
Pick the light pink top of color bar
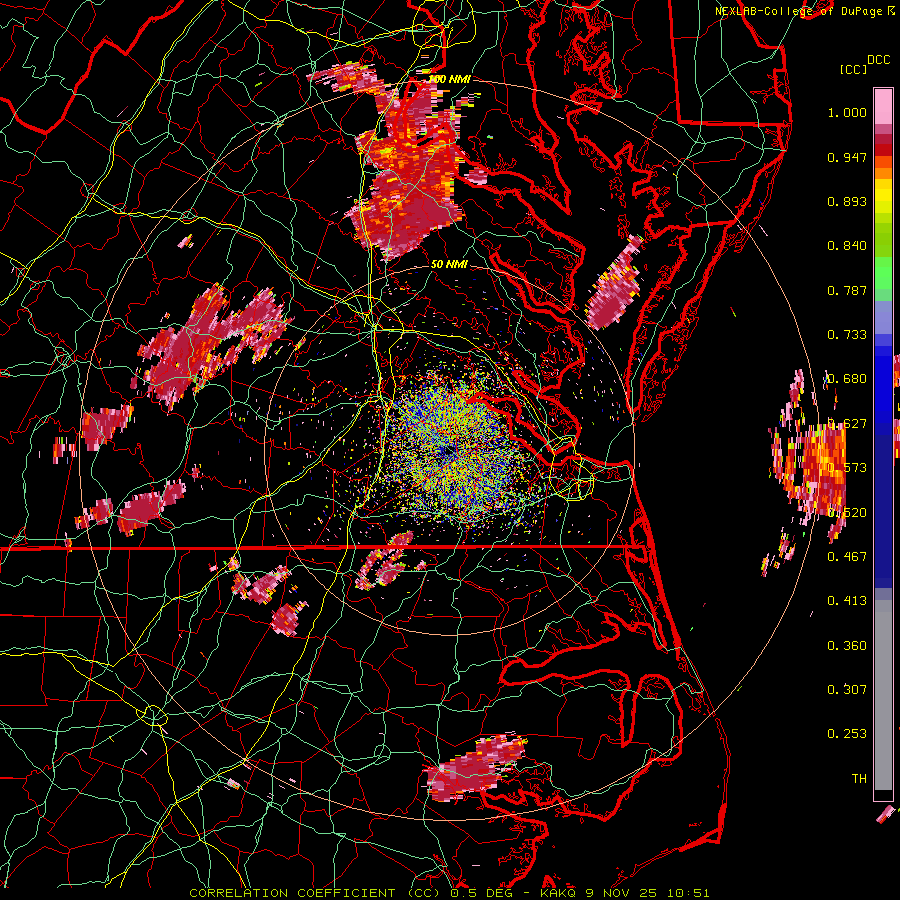[883, 106]
